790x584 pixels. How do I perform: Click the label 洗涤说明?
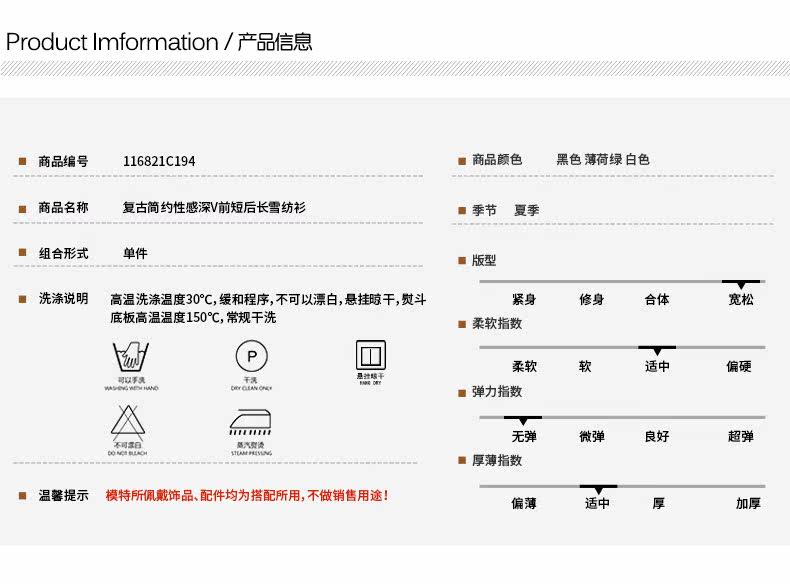coord(63,298)
